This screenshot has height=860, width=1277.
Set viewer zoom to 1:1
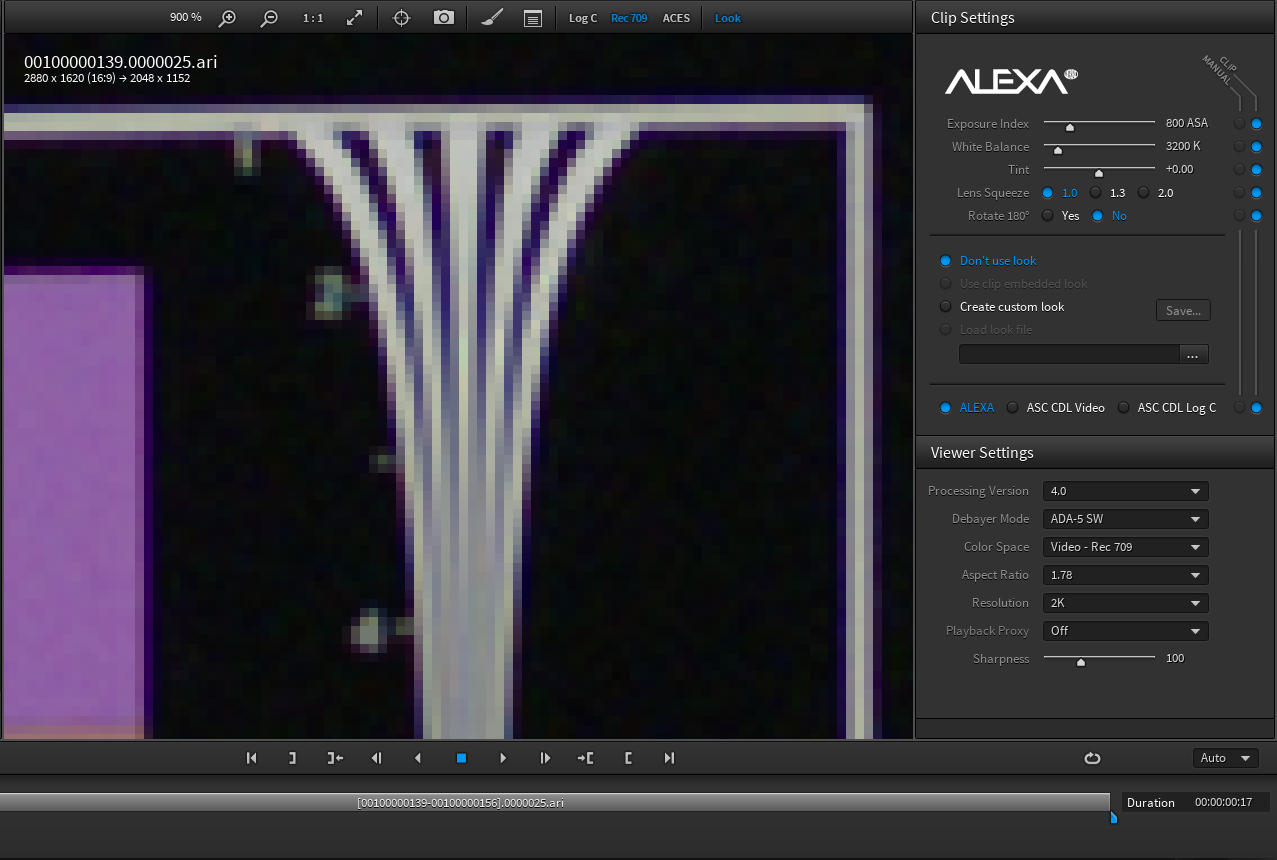(313, 18)
